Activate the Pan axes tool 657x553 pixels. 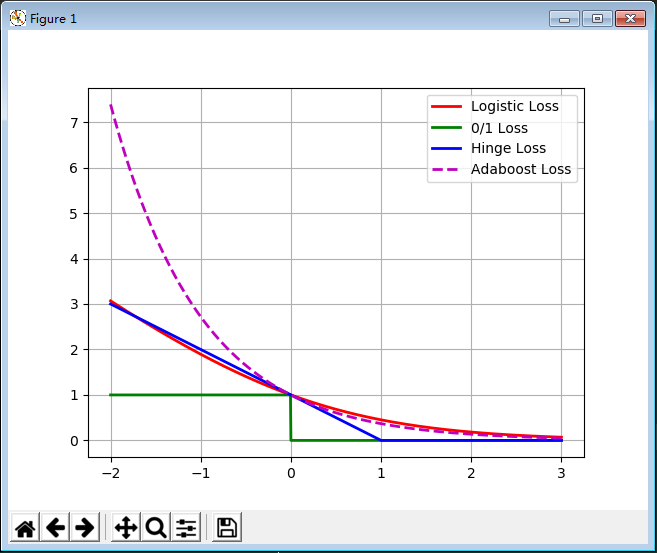click(x=126, y=527)
